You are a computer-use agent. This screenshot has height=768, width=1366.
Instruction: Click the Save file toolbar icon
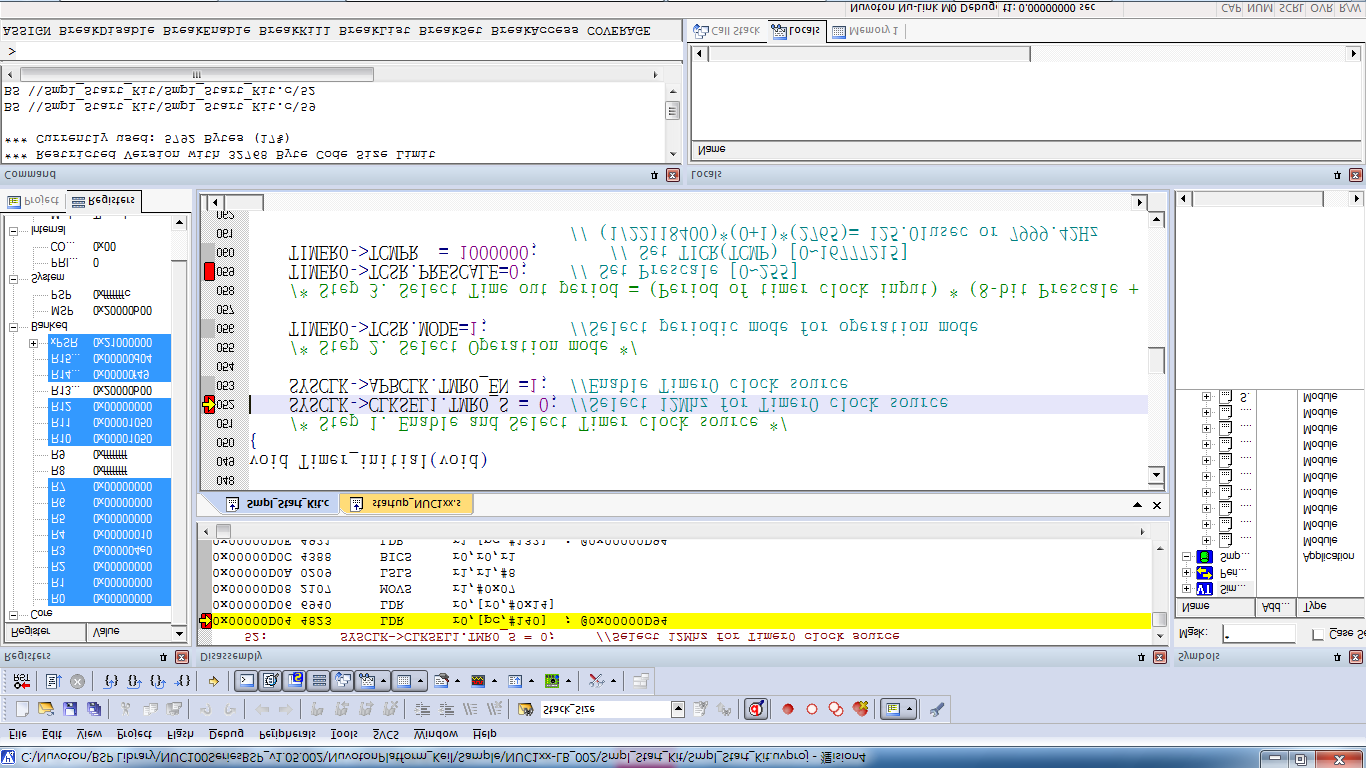(x=70, y=709)
